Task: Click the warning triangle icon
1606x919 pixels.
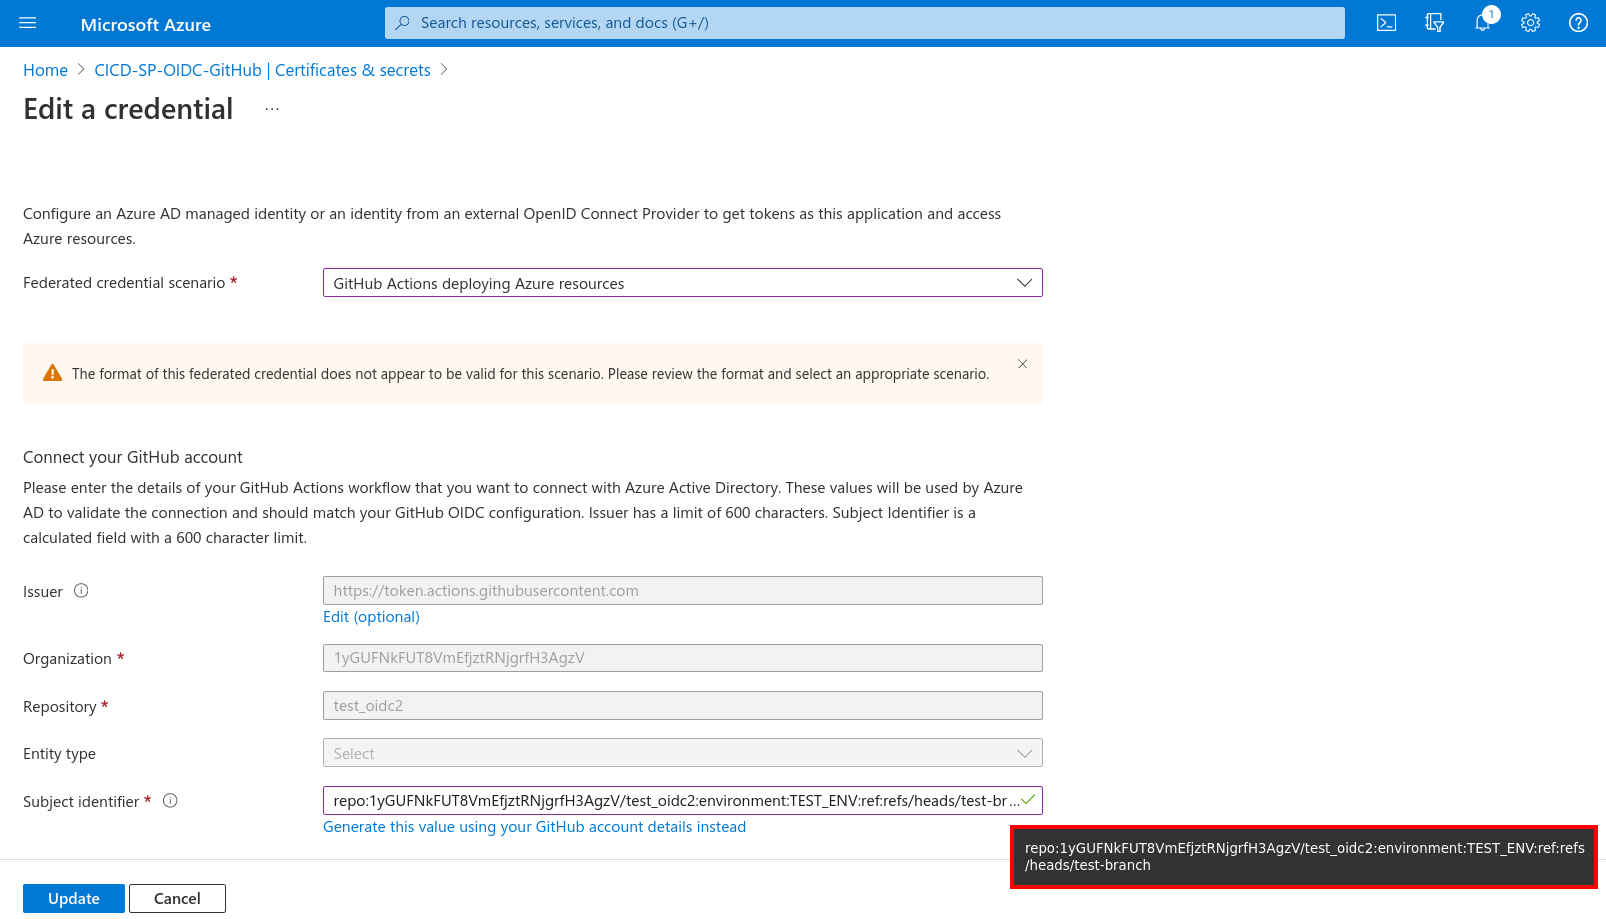Action: coord(53,373)
